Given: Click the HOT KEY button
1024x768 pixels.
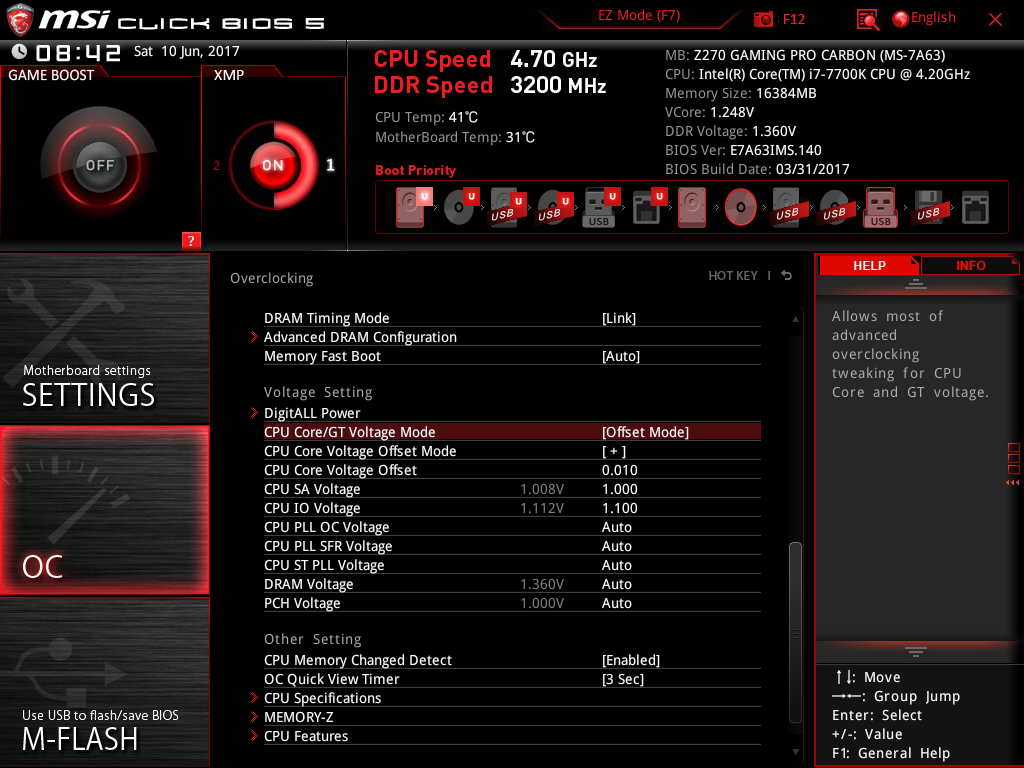Looking at the screenshot, I should [733, 276].
